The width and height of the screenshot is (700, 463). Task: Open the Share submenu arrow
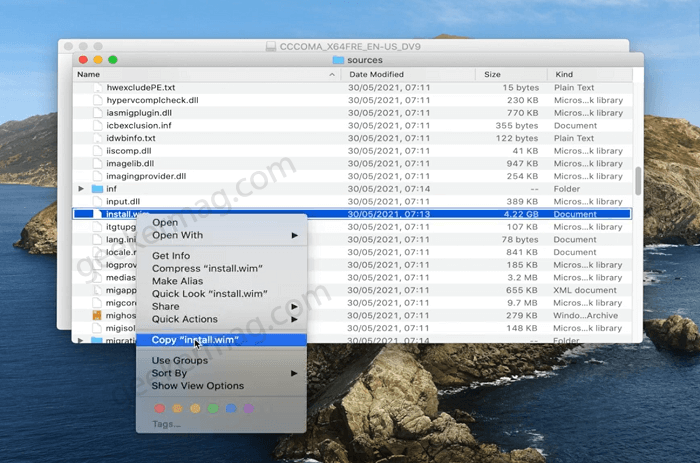(x=294, y=306)
